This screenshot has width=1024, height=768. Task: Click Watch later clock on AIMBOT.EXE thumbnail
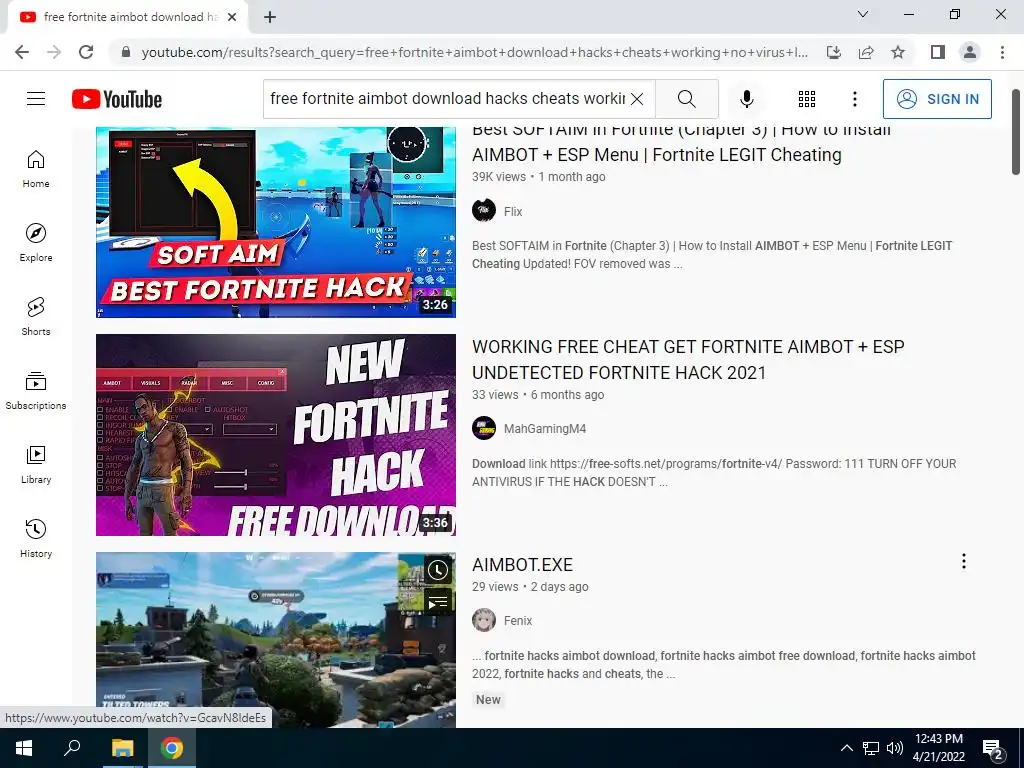(438, 570)
